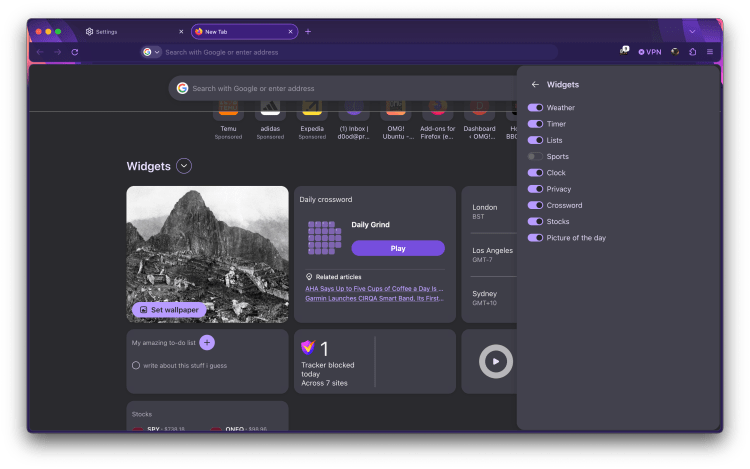
Task: Click the back arrow in Widgets panel
Action: click(x=535, y=85)
